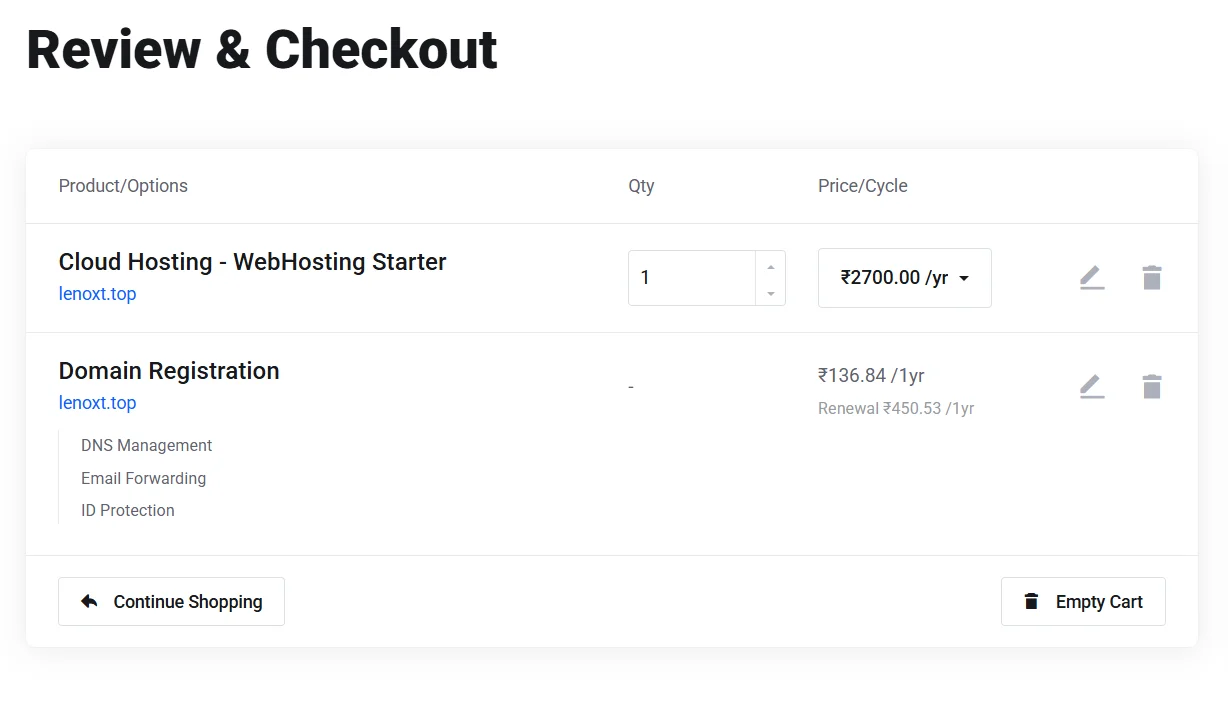Click the dropdown caret next to /yr
The width and height of the screenshot is (1228, 701).
click(x=963, y=279)
